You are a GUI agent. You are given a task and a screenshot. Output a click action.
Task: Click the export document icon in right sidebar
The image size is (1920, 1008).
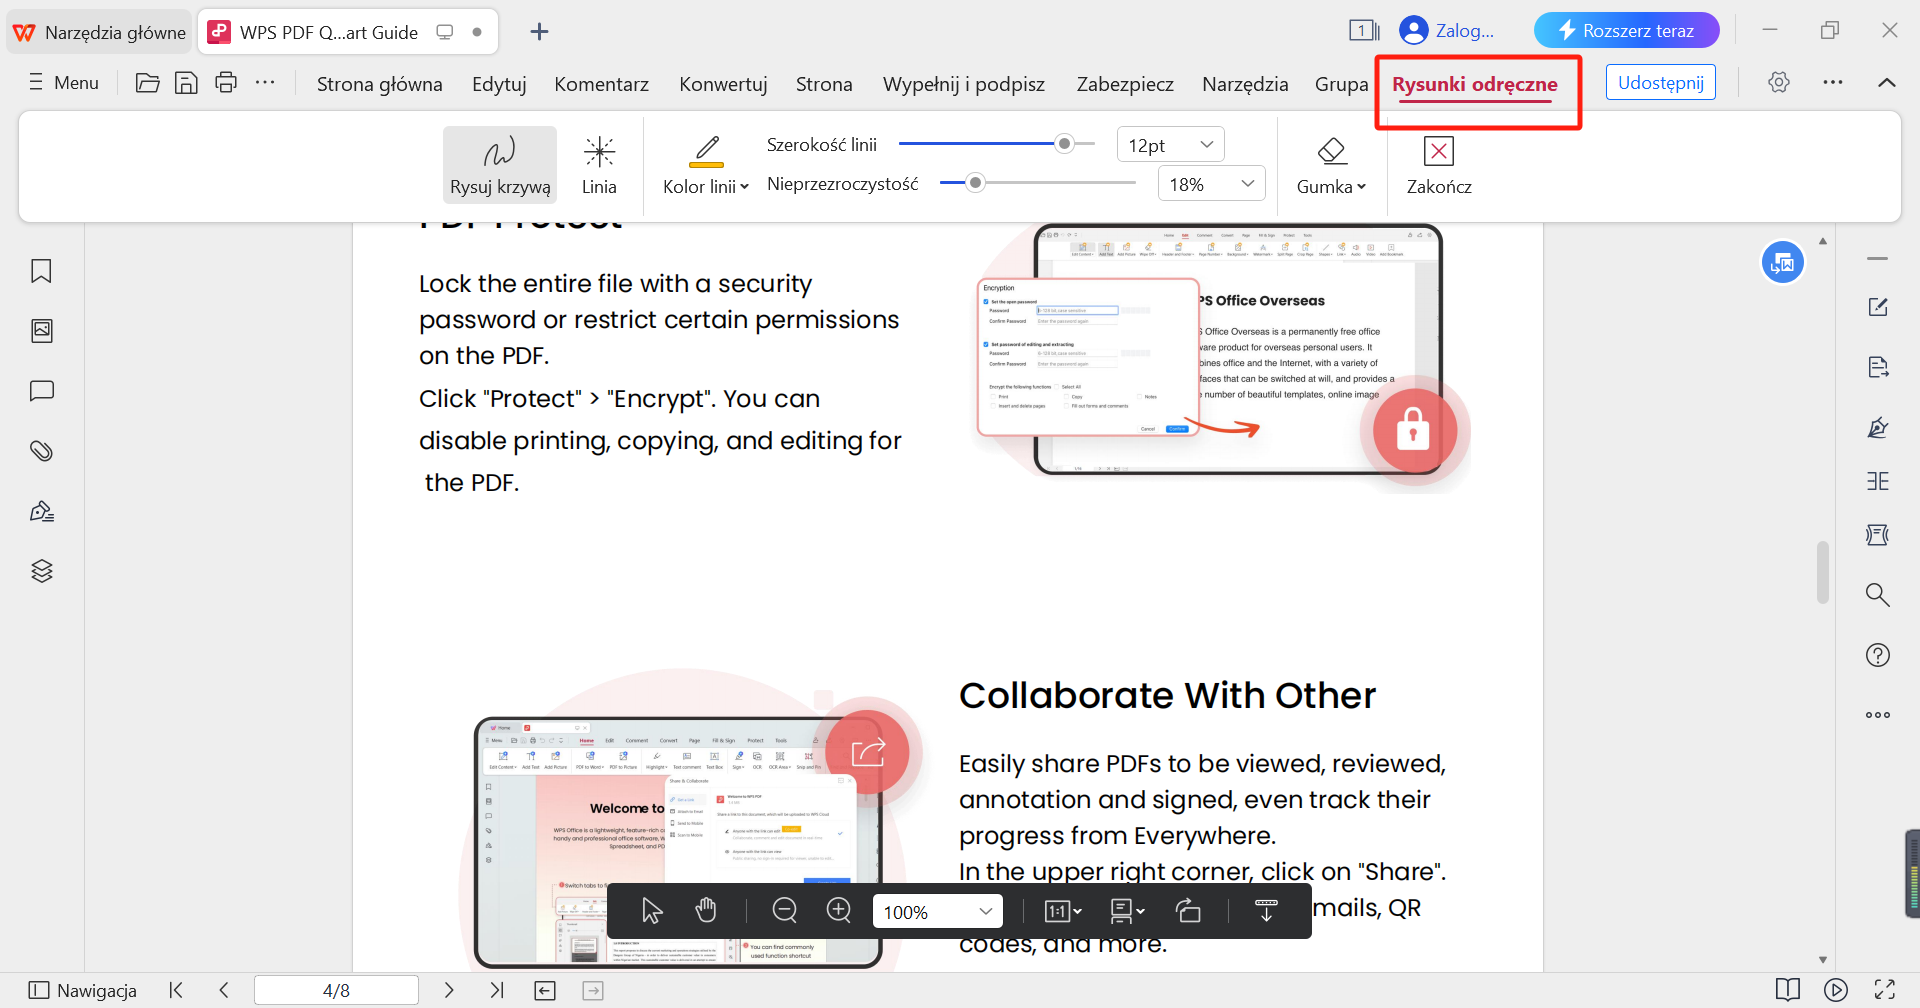(1878, 367)
